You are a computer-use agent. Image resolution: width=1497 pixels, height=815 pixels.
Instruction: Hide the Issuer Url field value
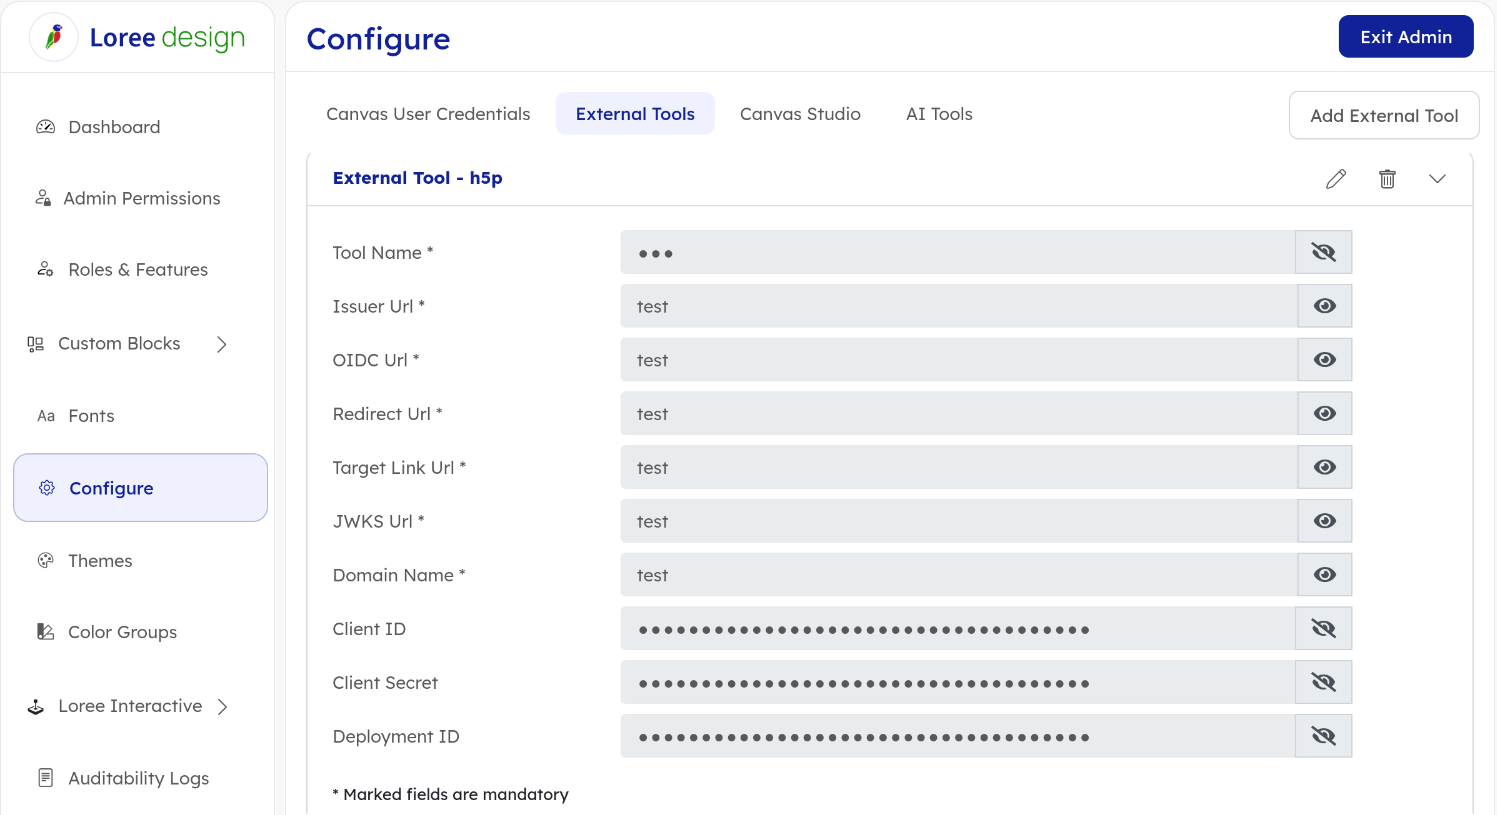point(1324,306)
